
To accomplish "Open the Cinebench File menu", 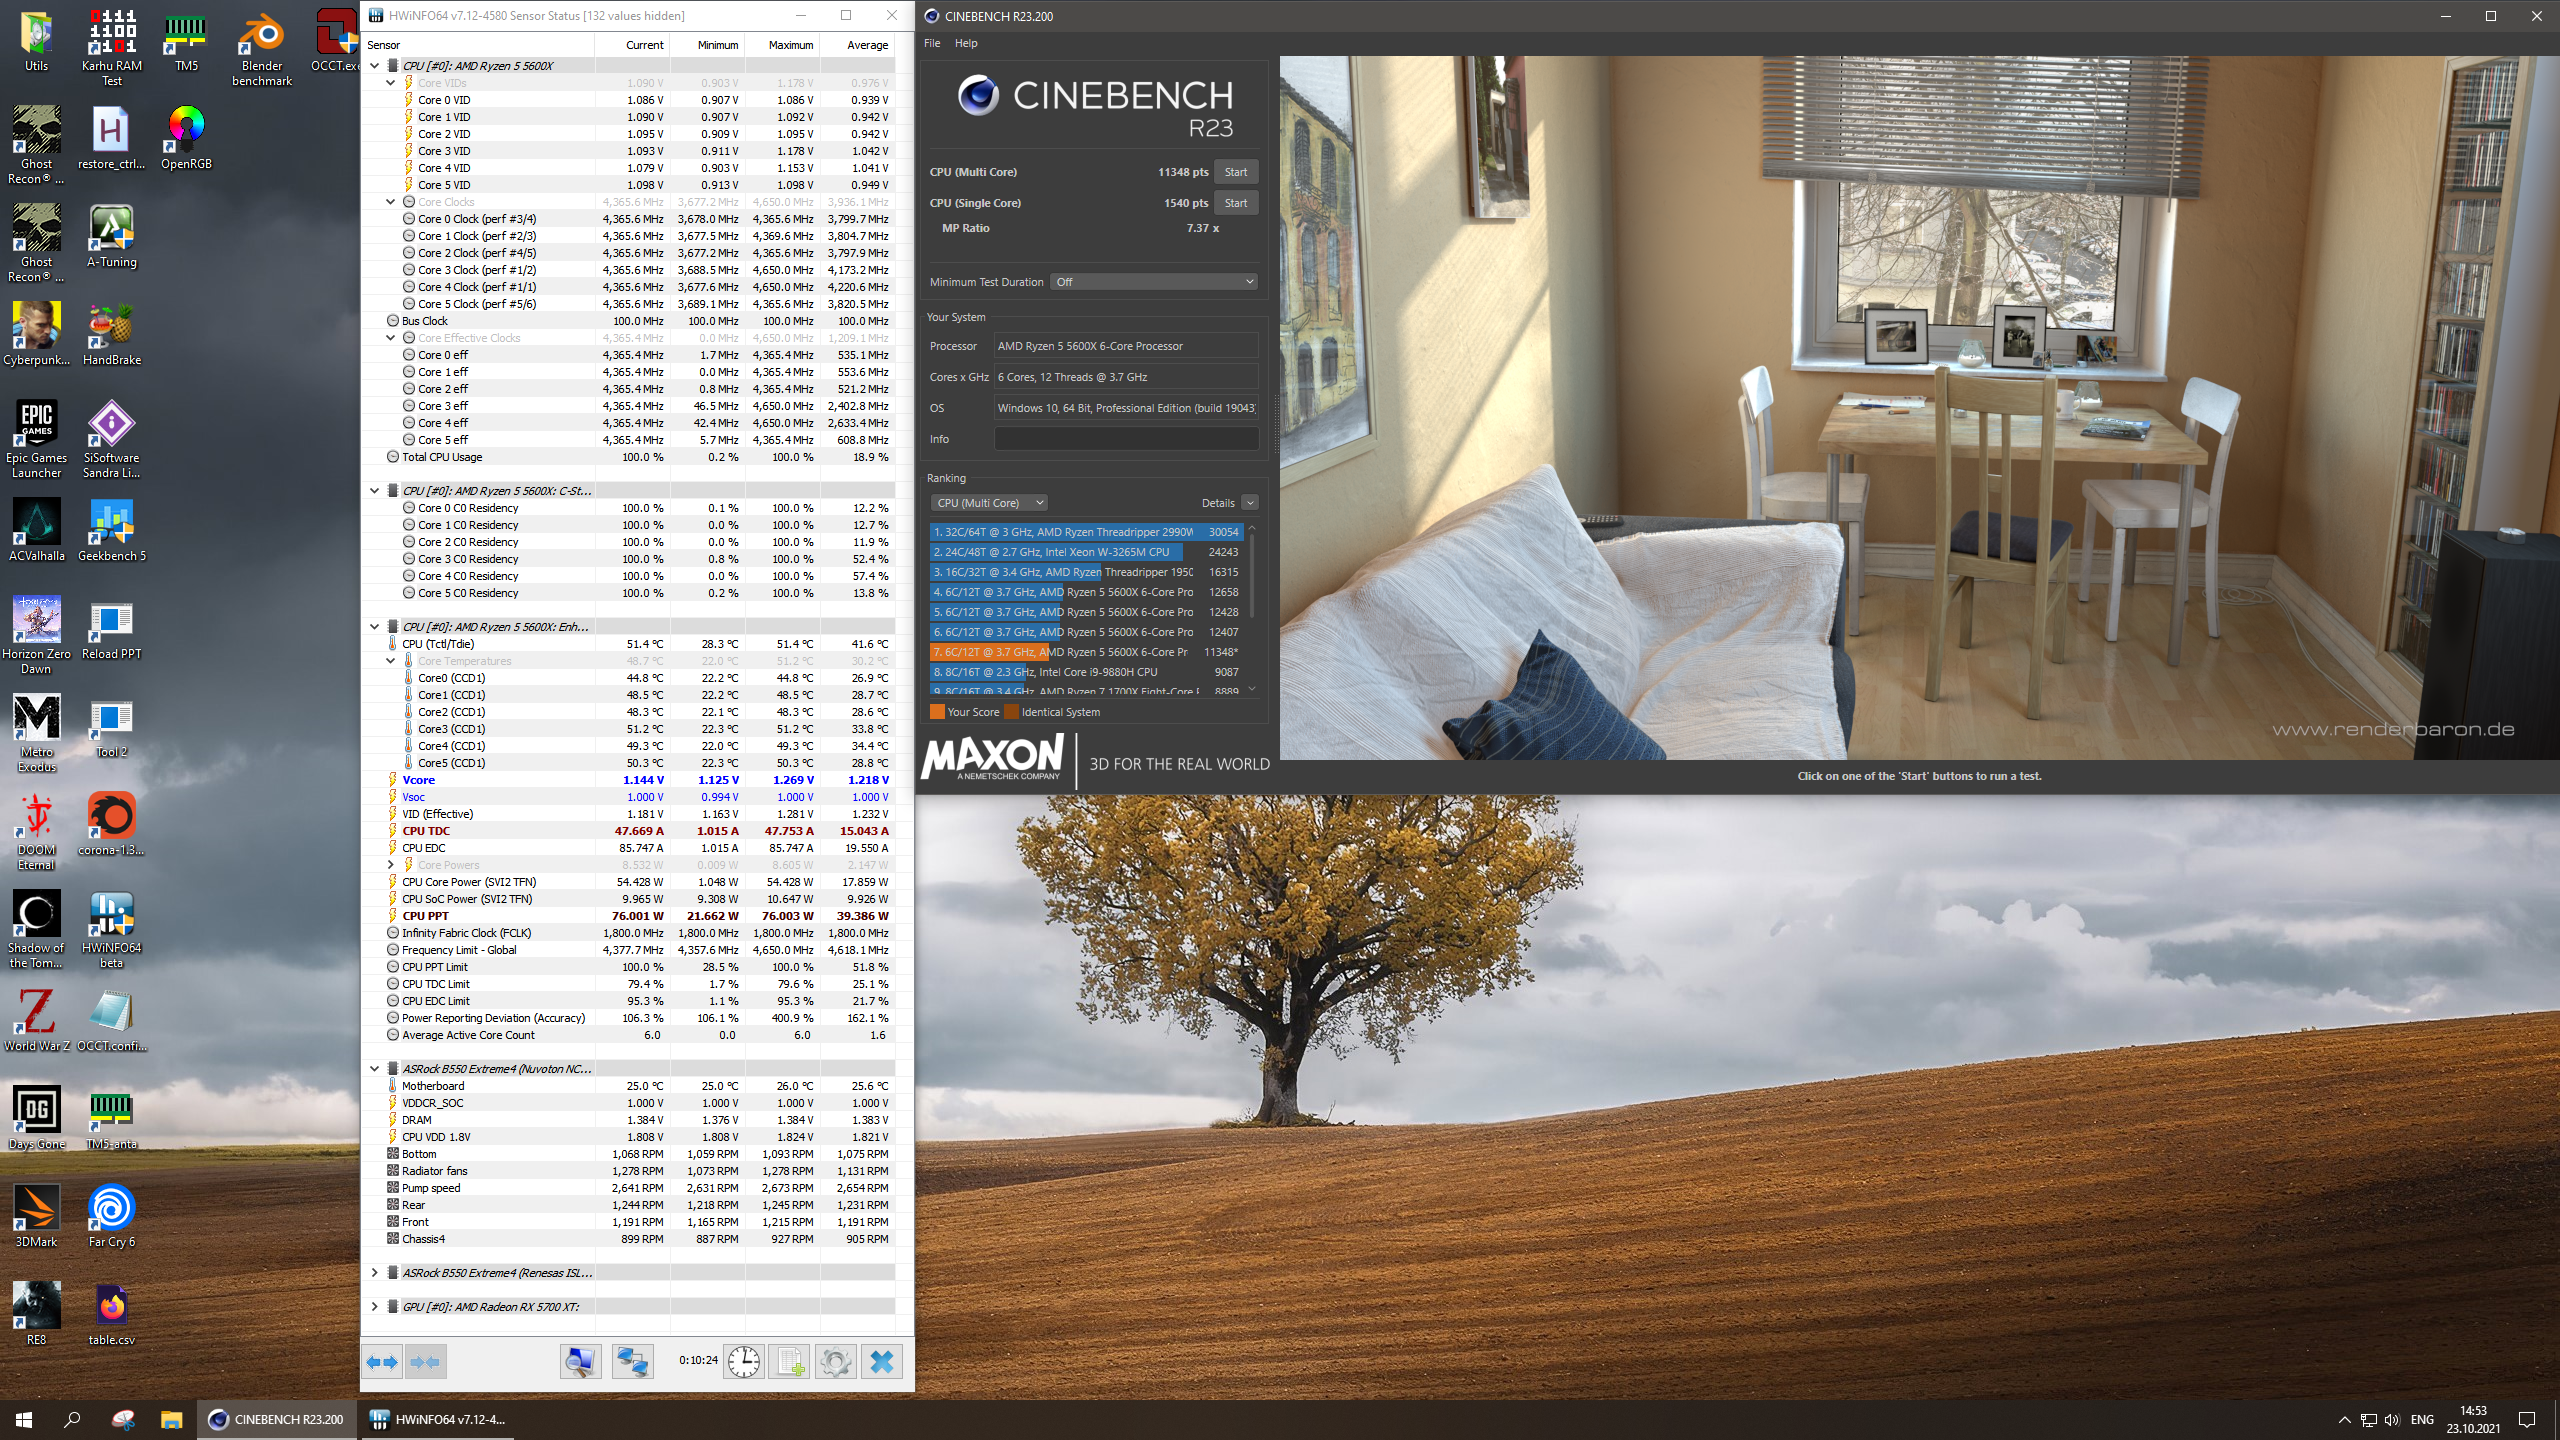I will tap(932, 43).
